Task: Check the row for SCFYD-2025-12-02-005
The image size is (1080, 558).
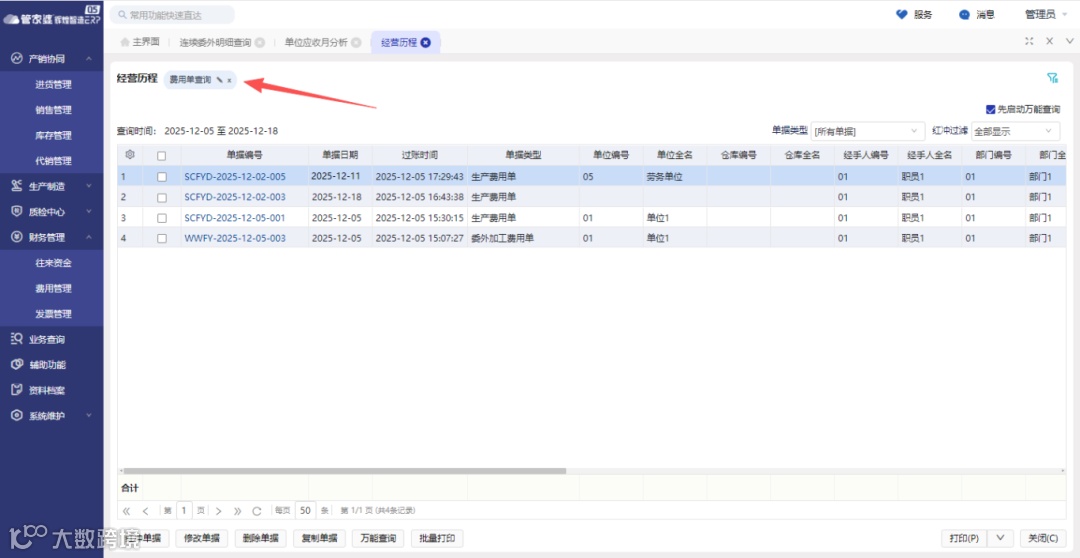Action: tap(162, 177)
